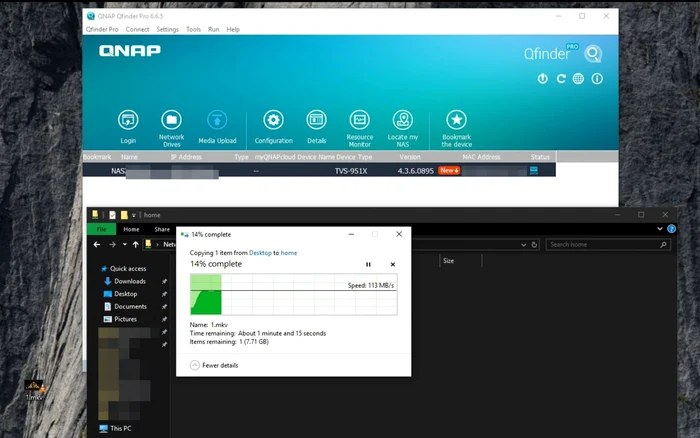Viewport: 700px width, 438px height.
Task: Sort by the Version column in Qfinder
Action: pyautogui.click(x=410, y=157)
